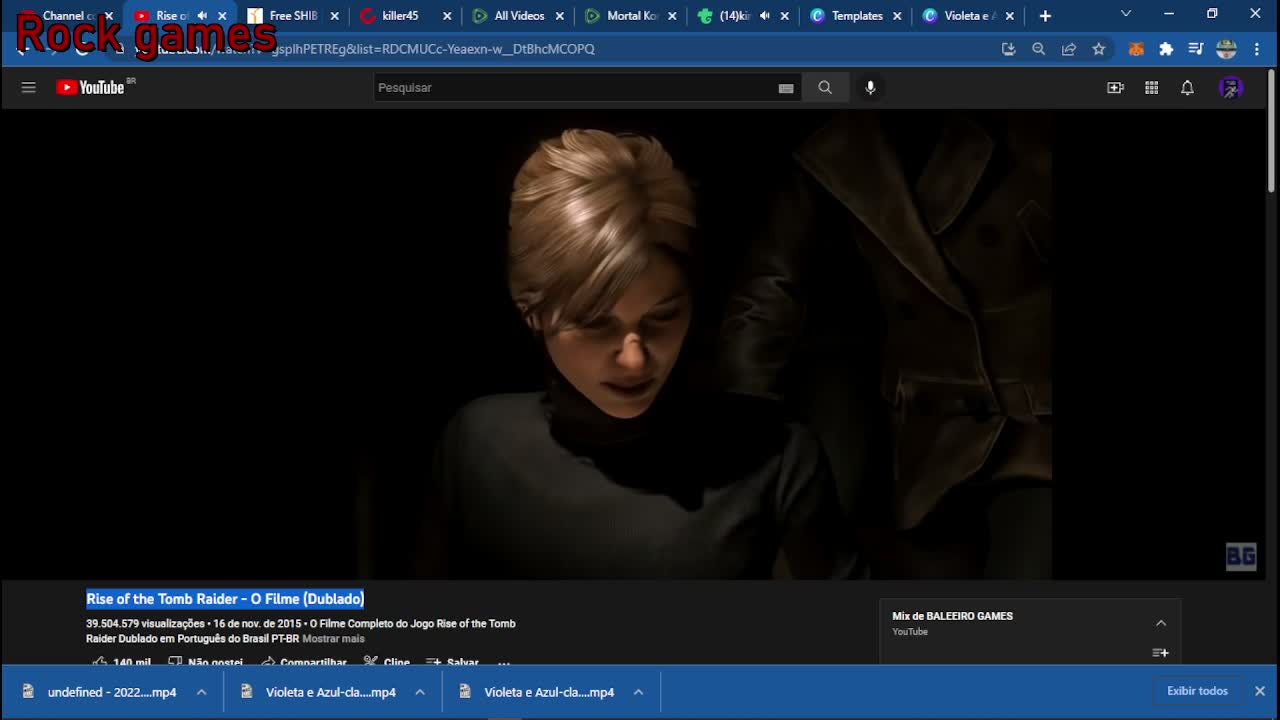Mute the Rise of Tomb Raider tab audio
Screen dimensions: 1280x720
coord(203,16)
